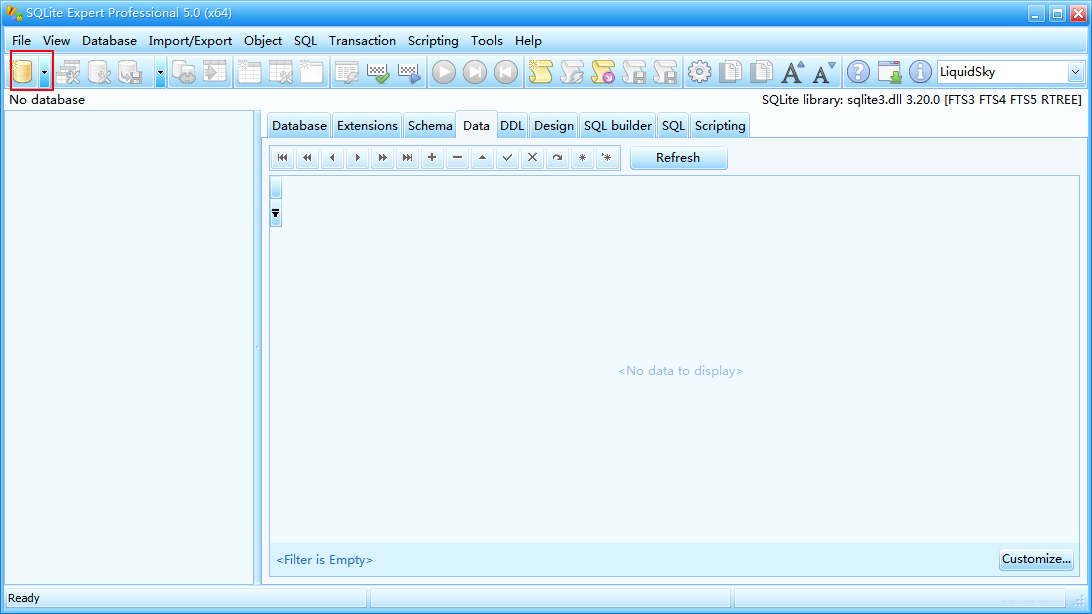Click the commit transaction green check icon
Image resolution: width=1092 pixels, height=614 pixels.
coord(378,72)
